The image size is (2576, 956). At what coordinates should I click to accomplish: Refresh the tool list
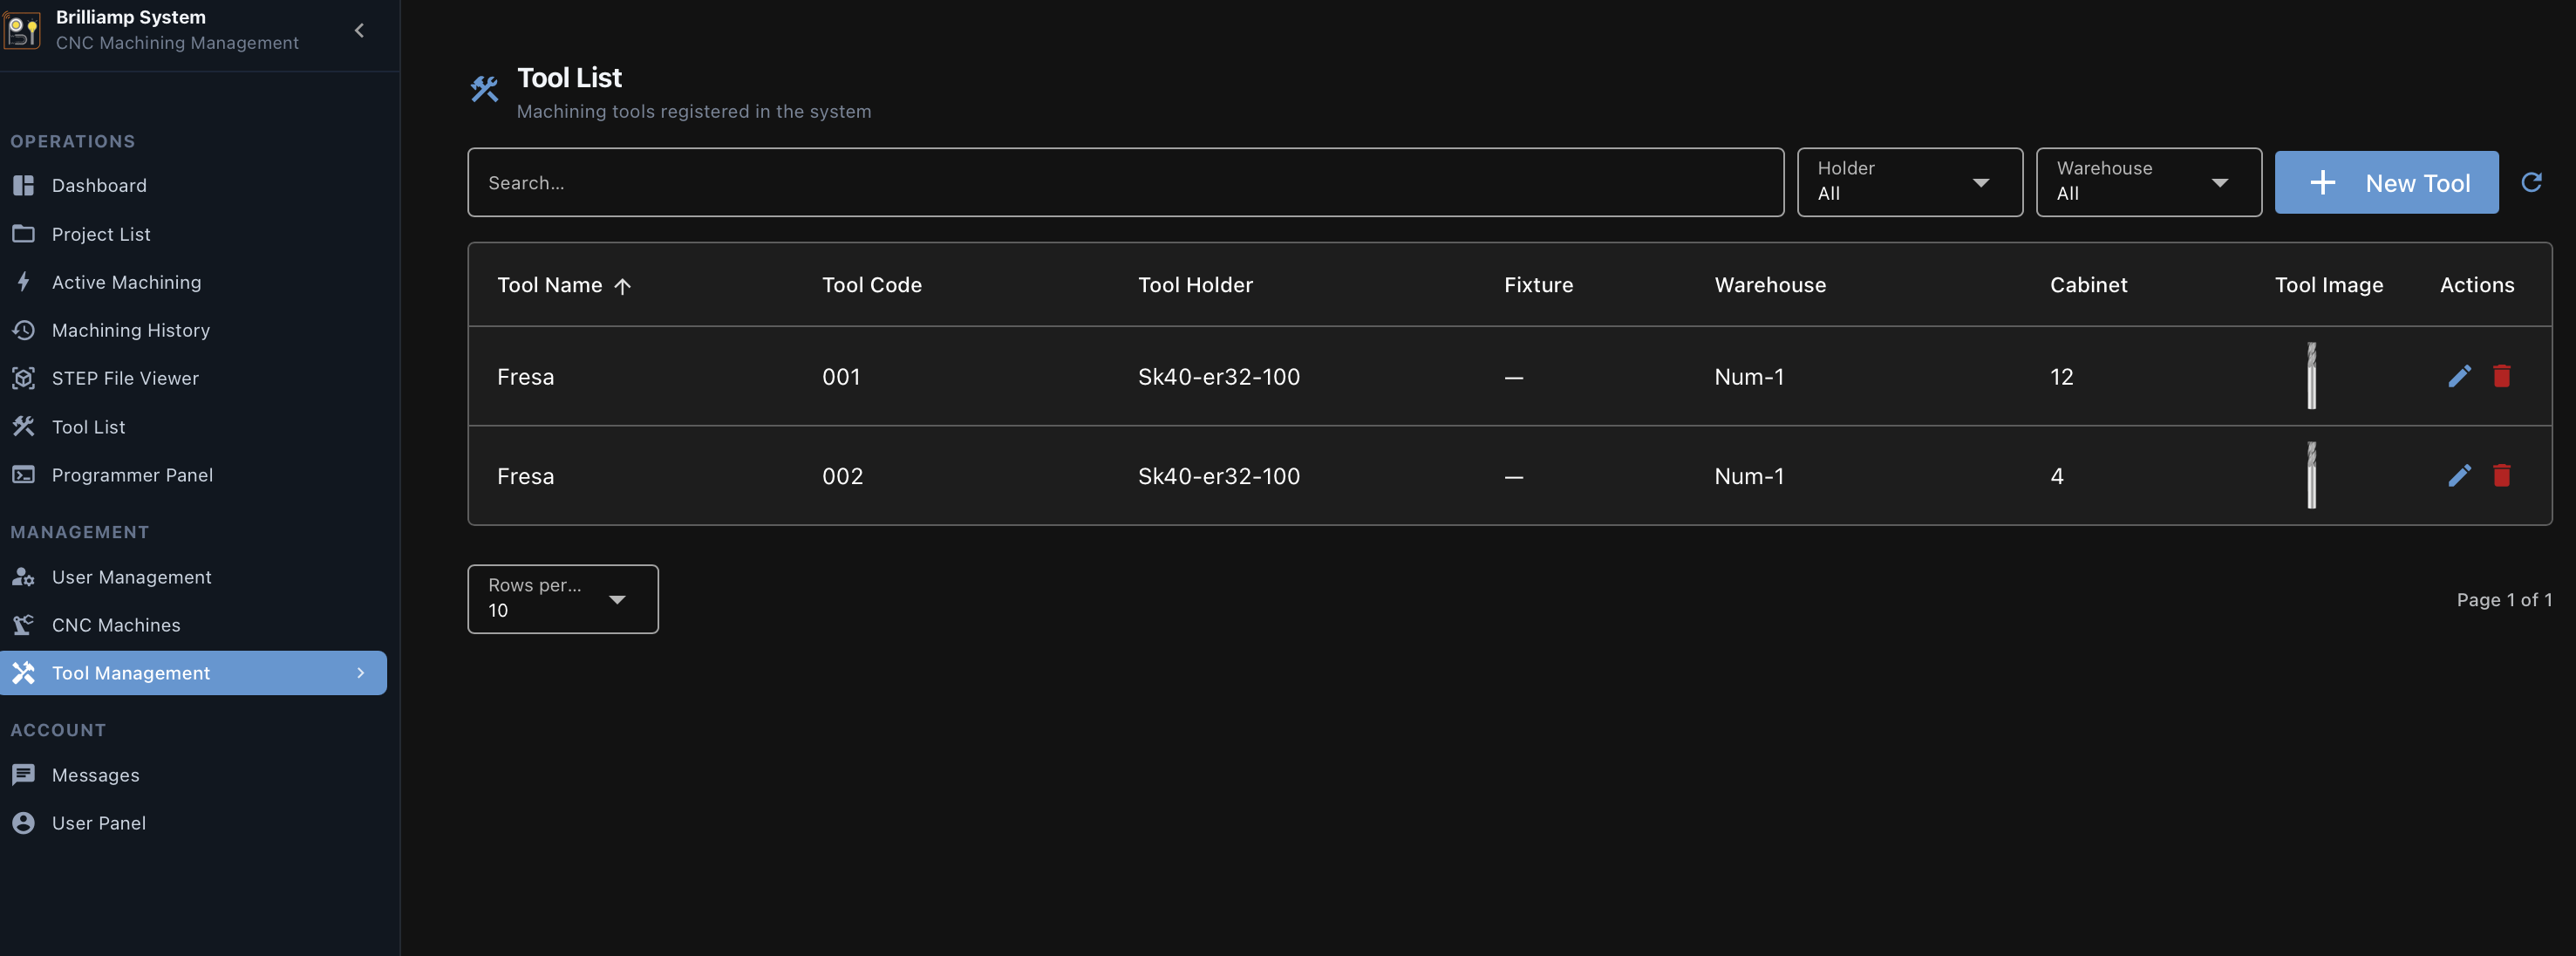2531,182
